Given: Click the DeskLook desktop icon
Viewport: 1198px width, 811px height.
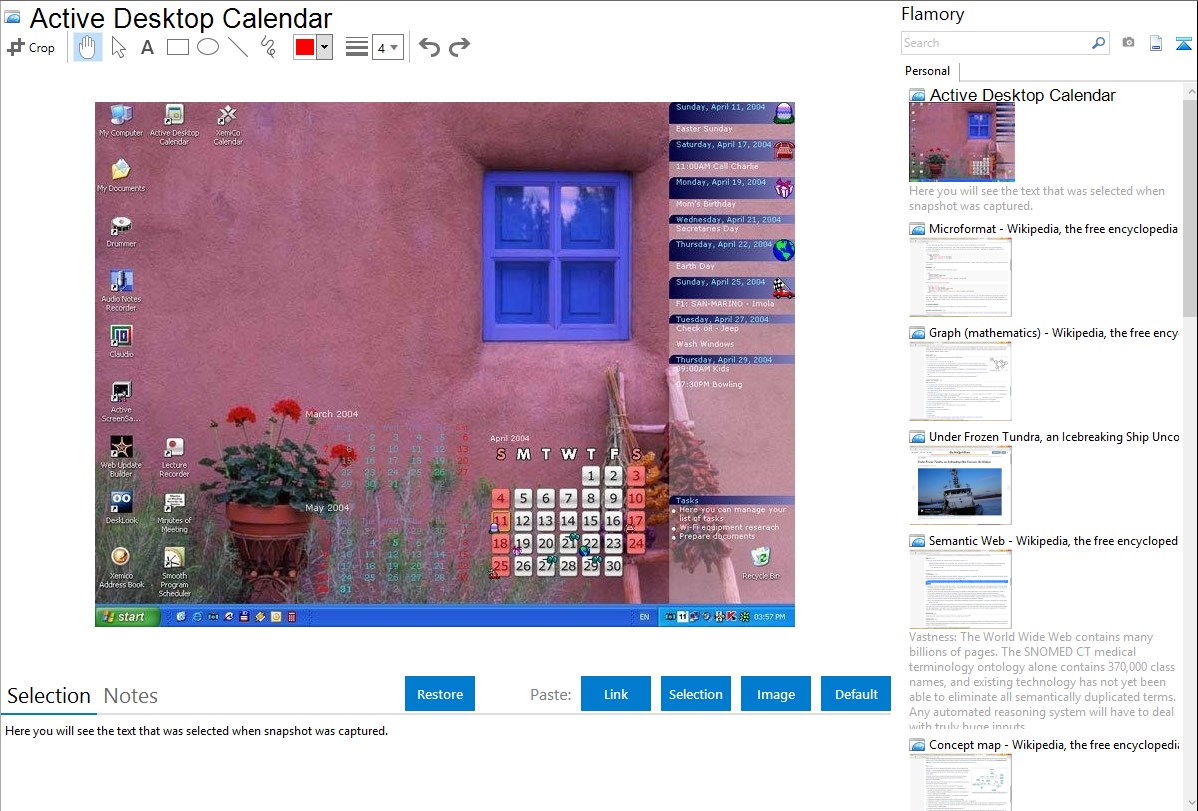Looking at the screenshot, I should coord(121,508).
